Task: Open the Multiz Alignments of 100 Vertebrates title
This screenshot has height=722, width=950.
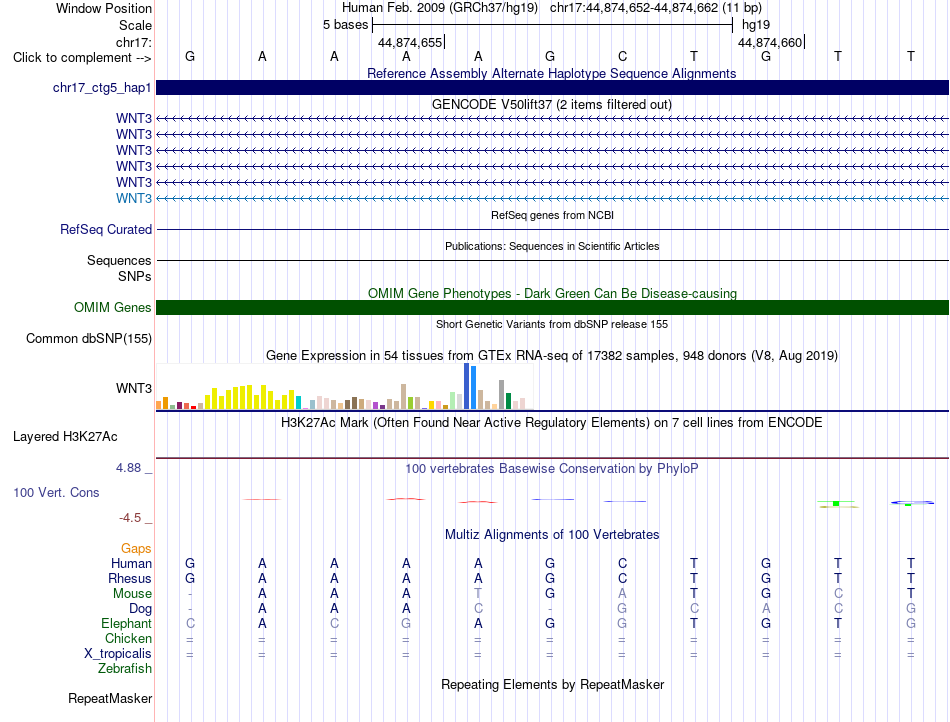Action: (552, 534)
